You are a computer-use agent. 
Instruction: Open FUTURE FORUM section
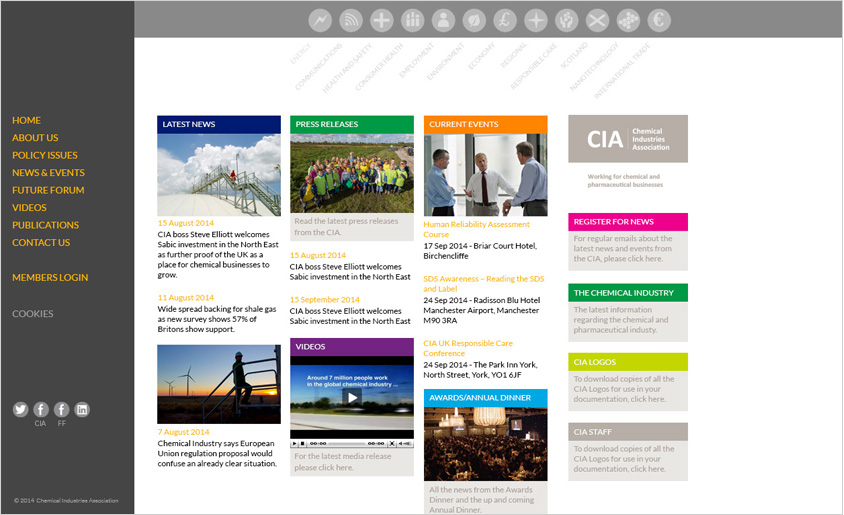48,191
